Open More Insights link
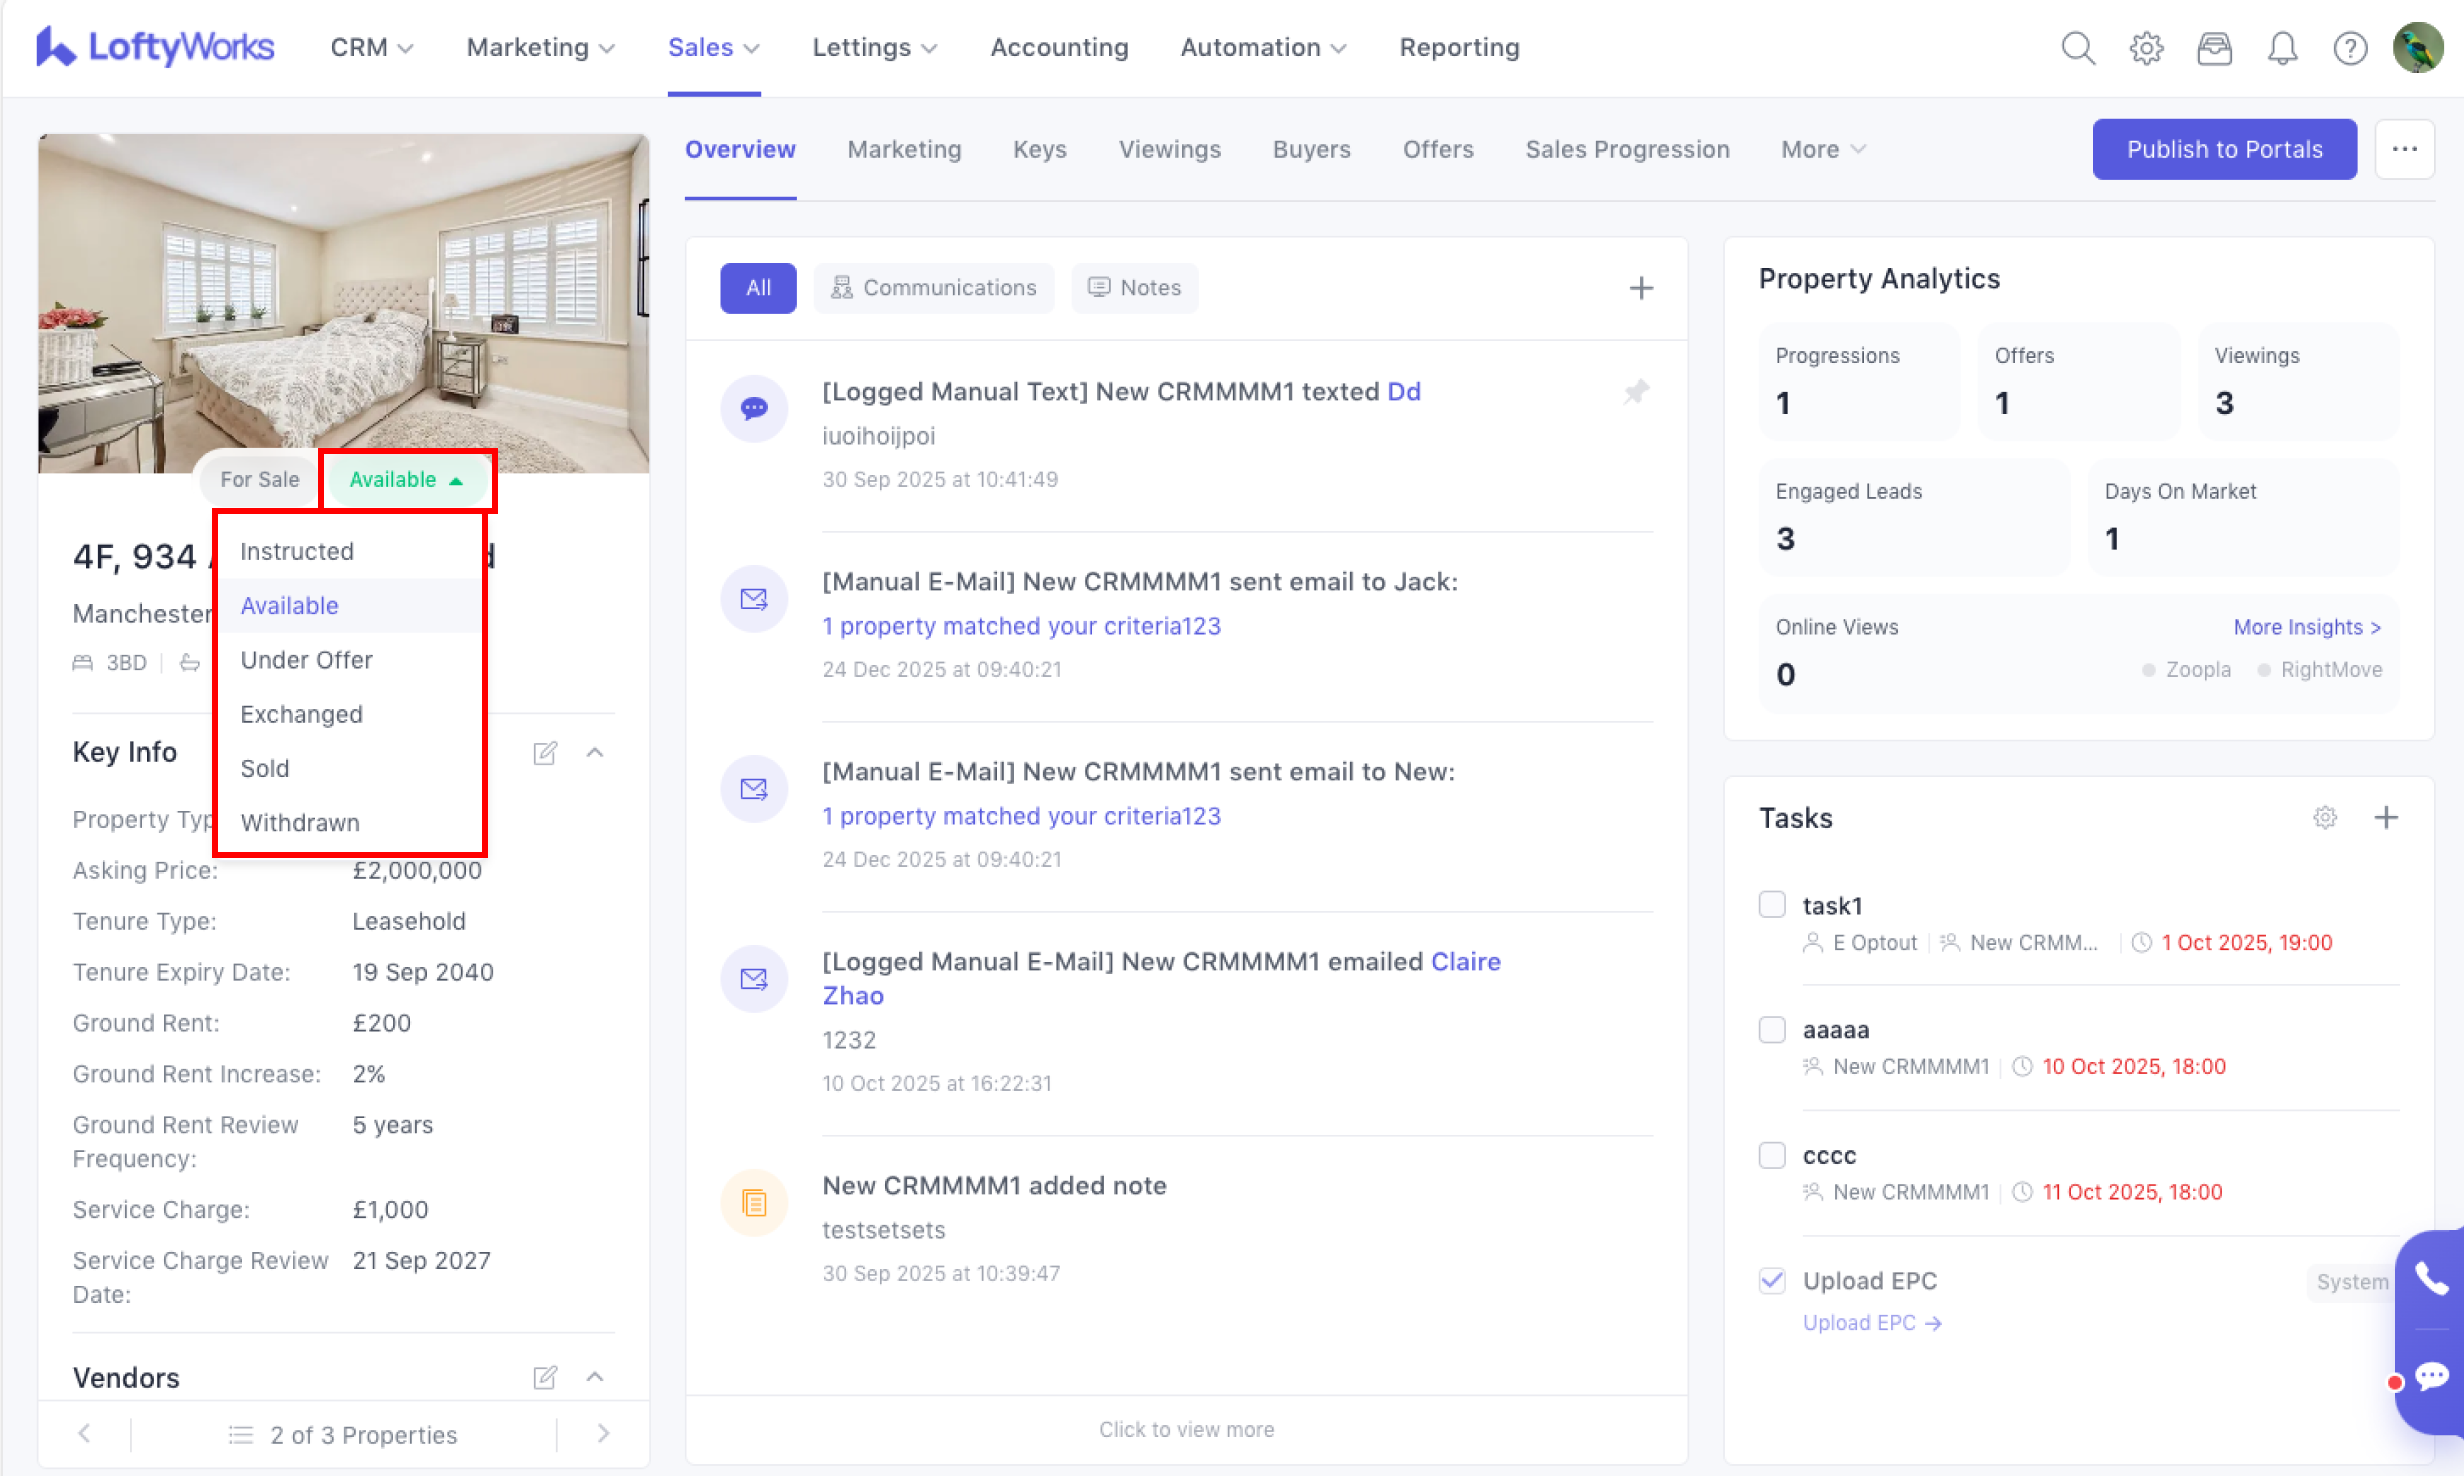 [x=2307, y=627]
